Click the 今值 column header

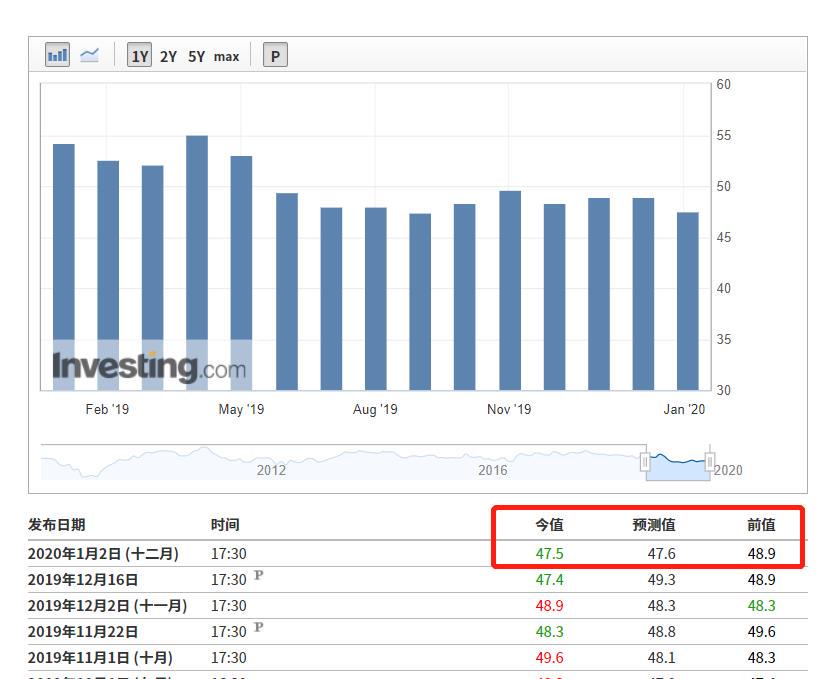click(x=549, y=525)
